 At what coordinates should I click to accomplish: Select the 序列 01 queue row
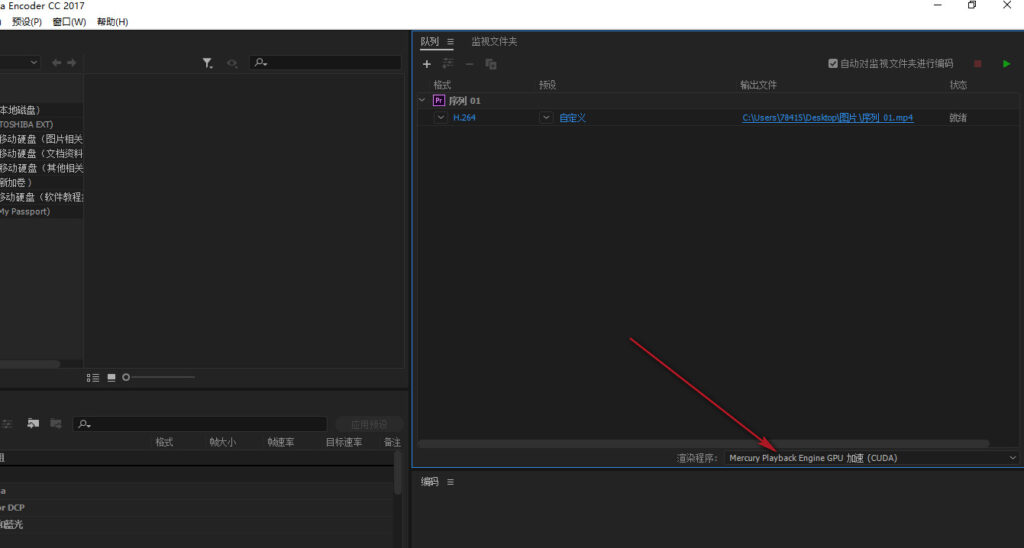click(x=718, y=101)
